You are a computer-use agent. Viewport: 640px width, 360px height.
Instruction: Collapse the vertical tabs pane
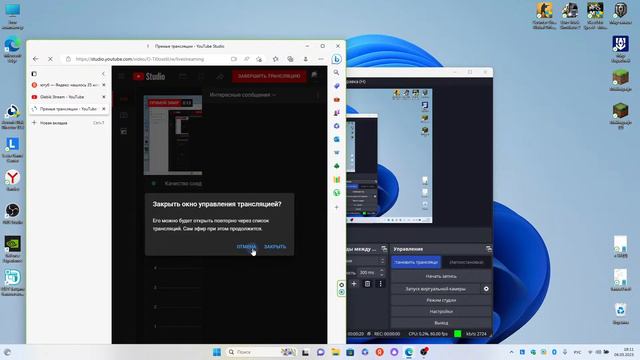pyautogui.click(x=103, y=74)
